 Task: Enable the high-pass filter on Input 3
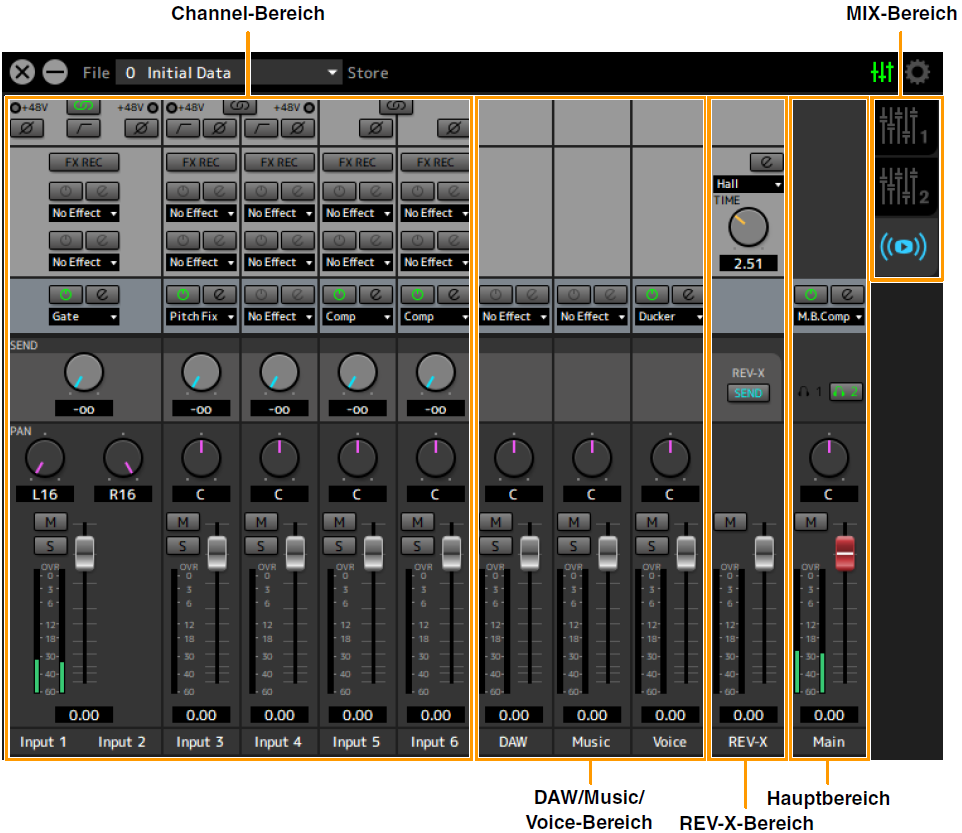tap(185, 127)
